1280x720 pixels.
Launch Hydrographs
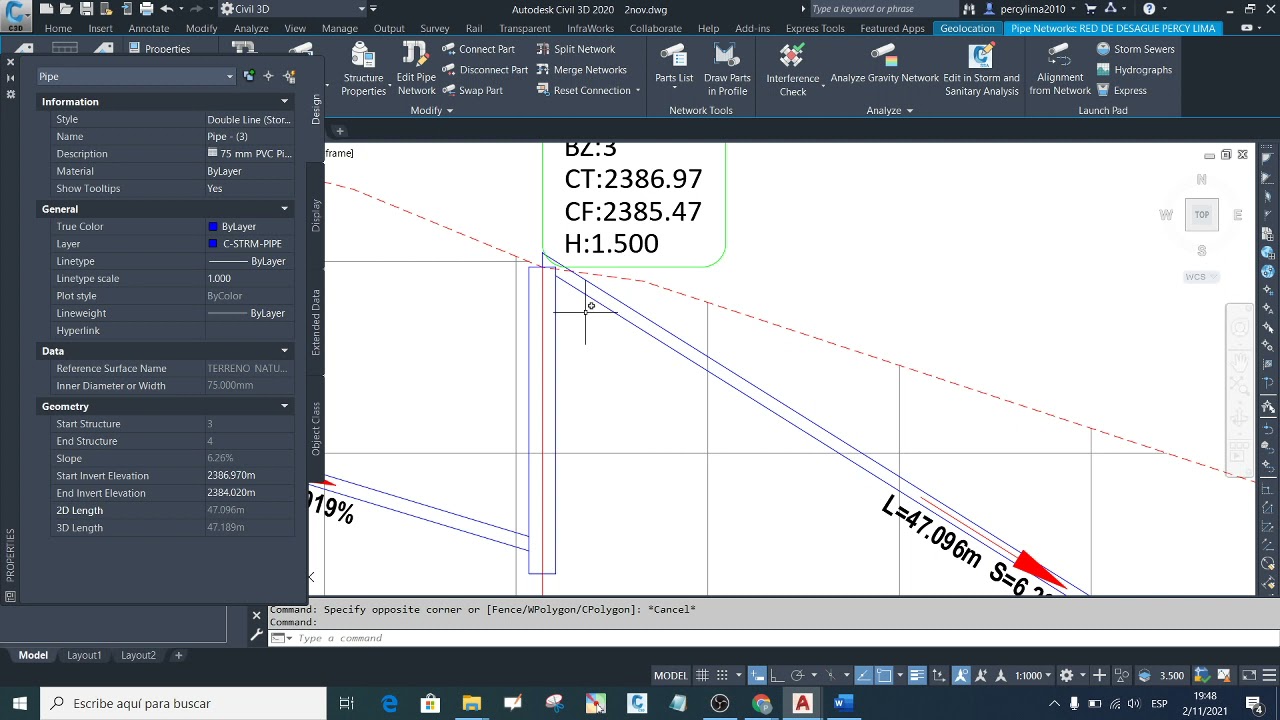tap(1134, 70)
